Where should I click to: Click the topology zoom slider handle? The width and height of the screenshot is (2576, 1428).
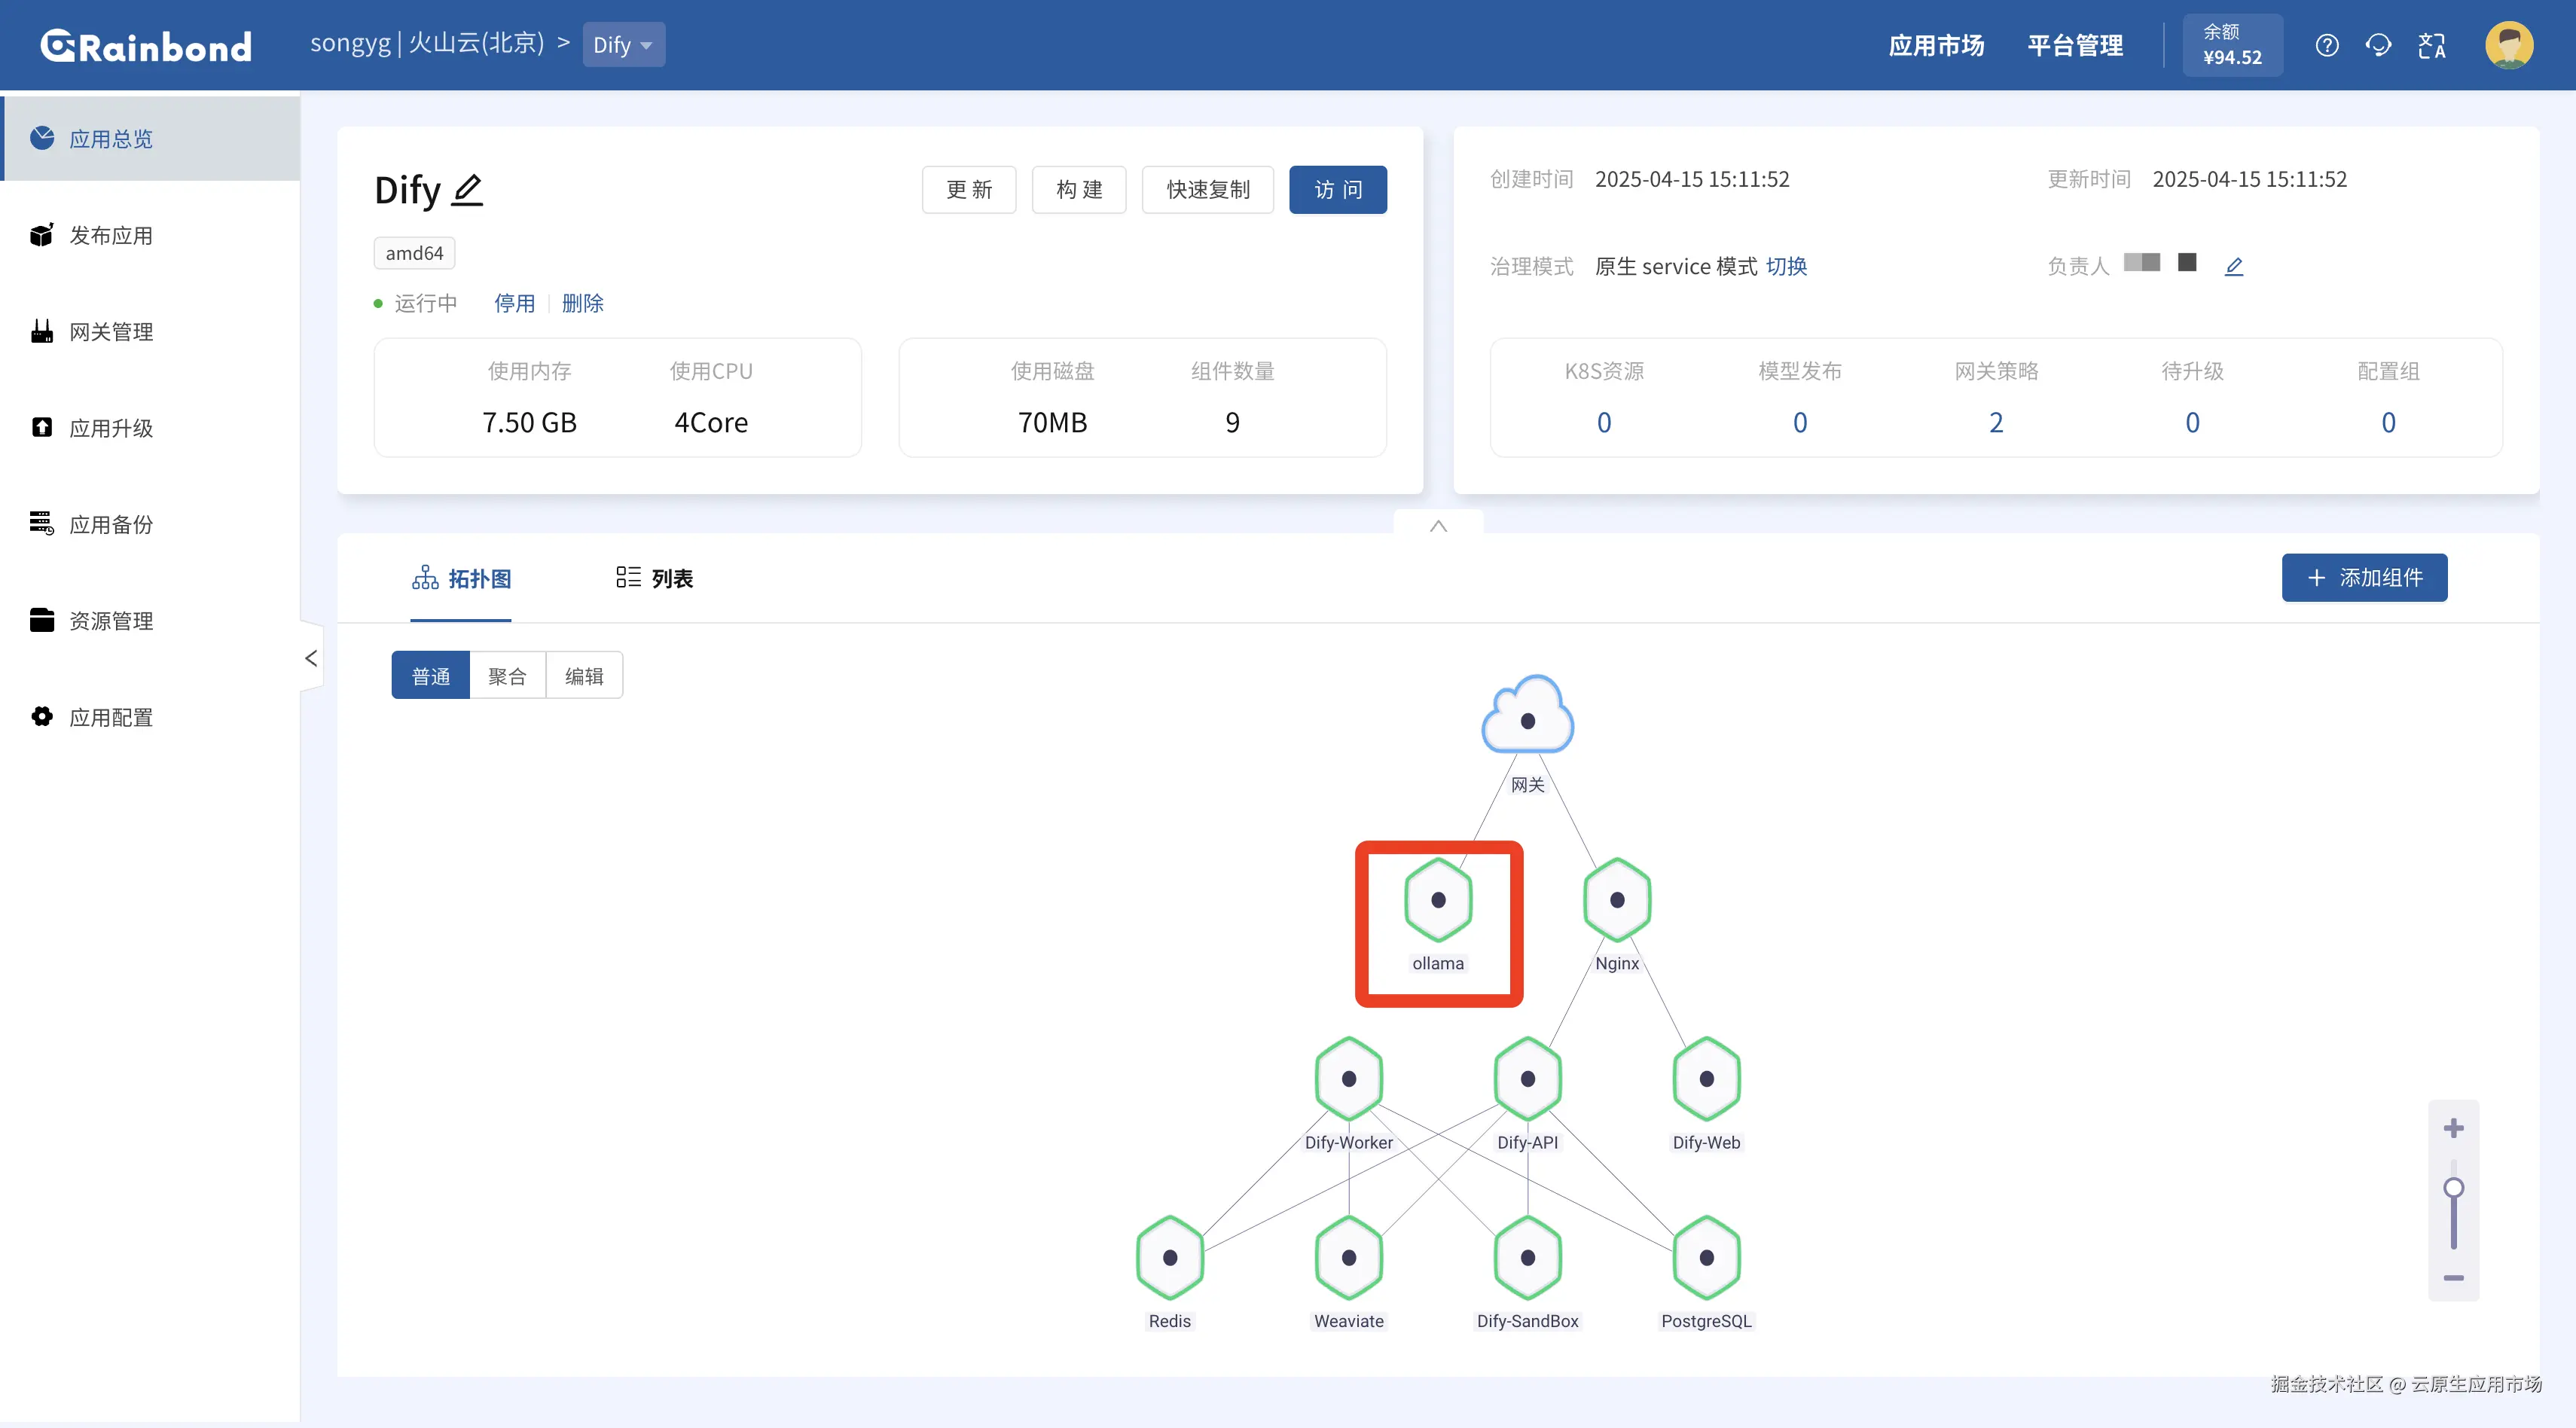point(2453,1187)
